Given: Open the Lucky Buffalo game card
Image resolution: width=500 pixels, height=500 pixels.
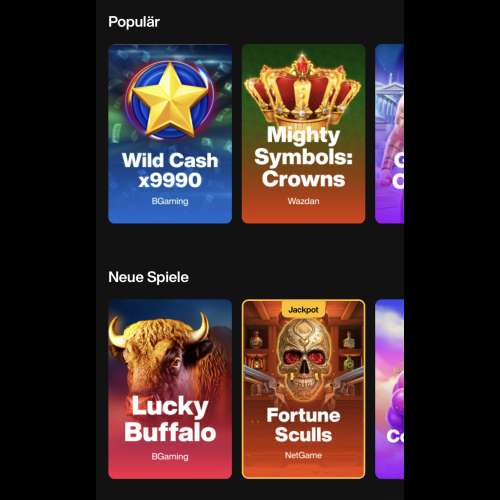Looking at the screenshot, I should (x=170, y=389).
